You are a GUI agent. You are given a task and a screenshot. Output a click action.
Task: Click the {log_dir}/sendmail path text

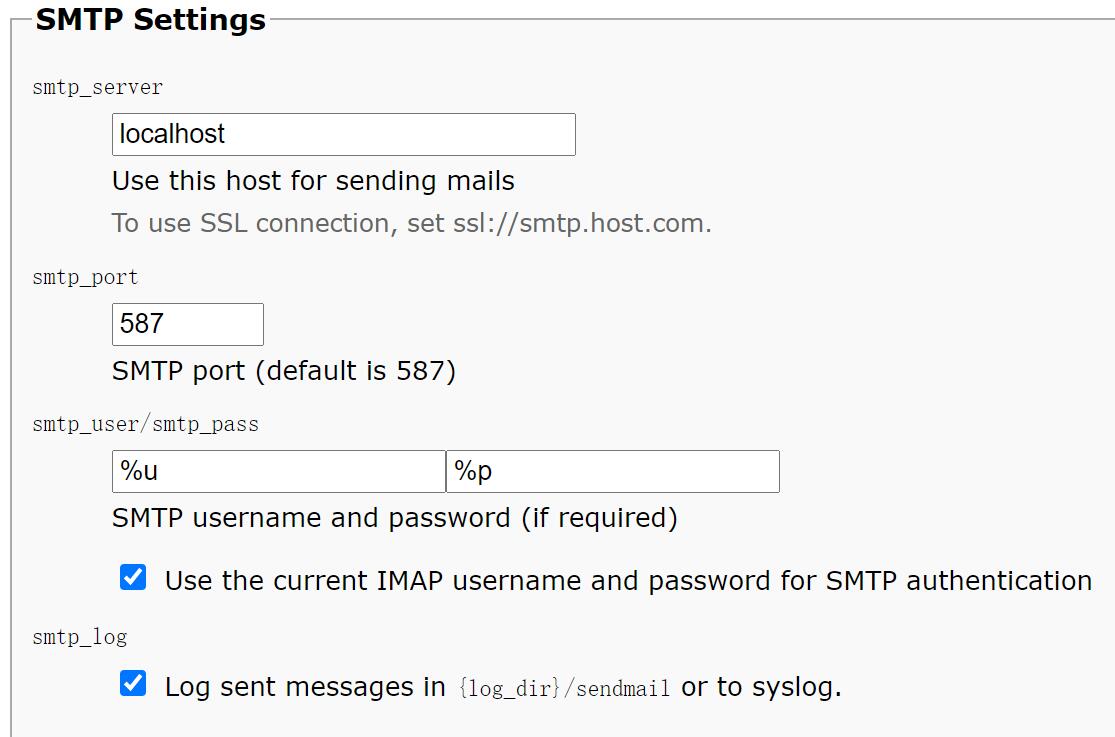click(x=564, y=688)
